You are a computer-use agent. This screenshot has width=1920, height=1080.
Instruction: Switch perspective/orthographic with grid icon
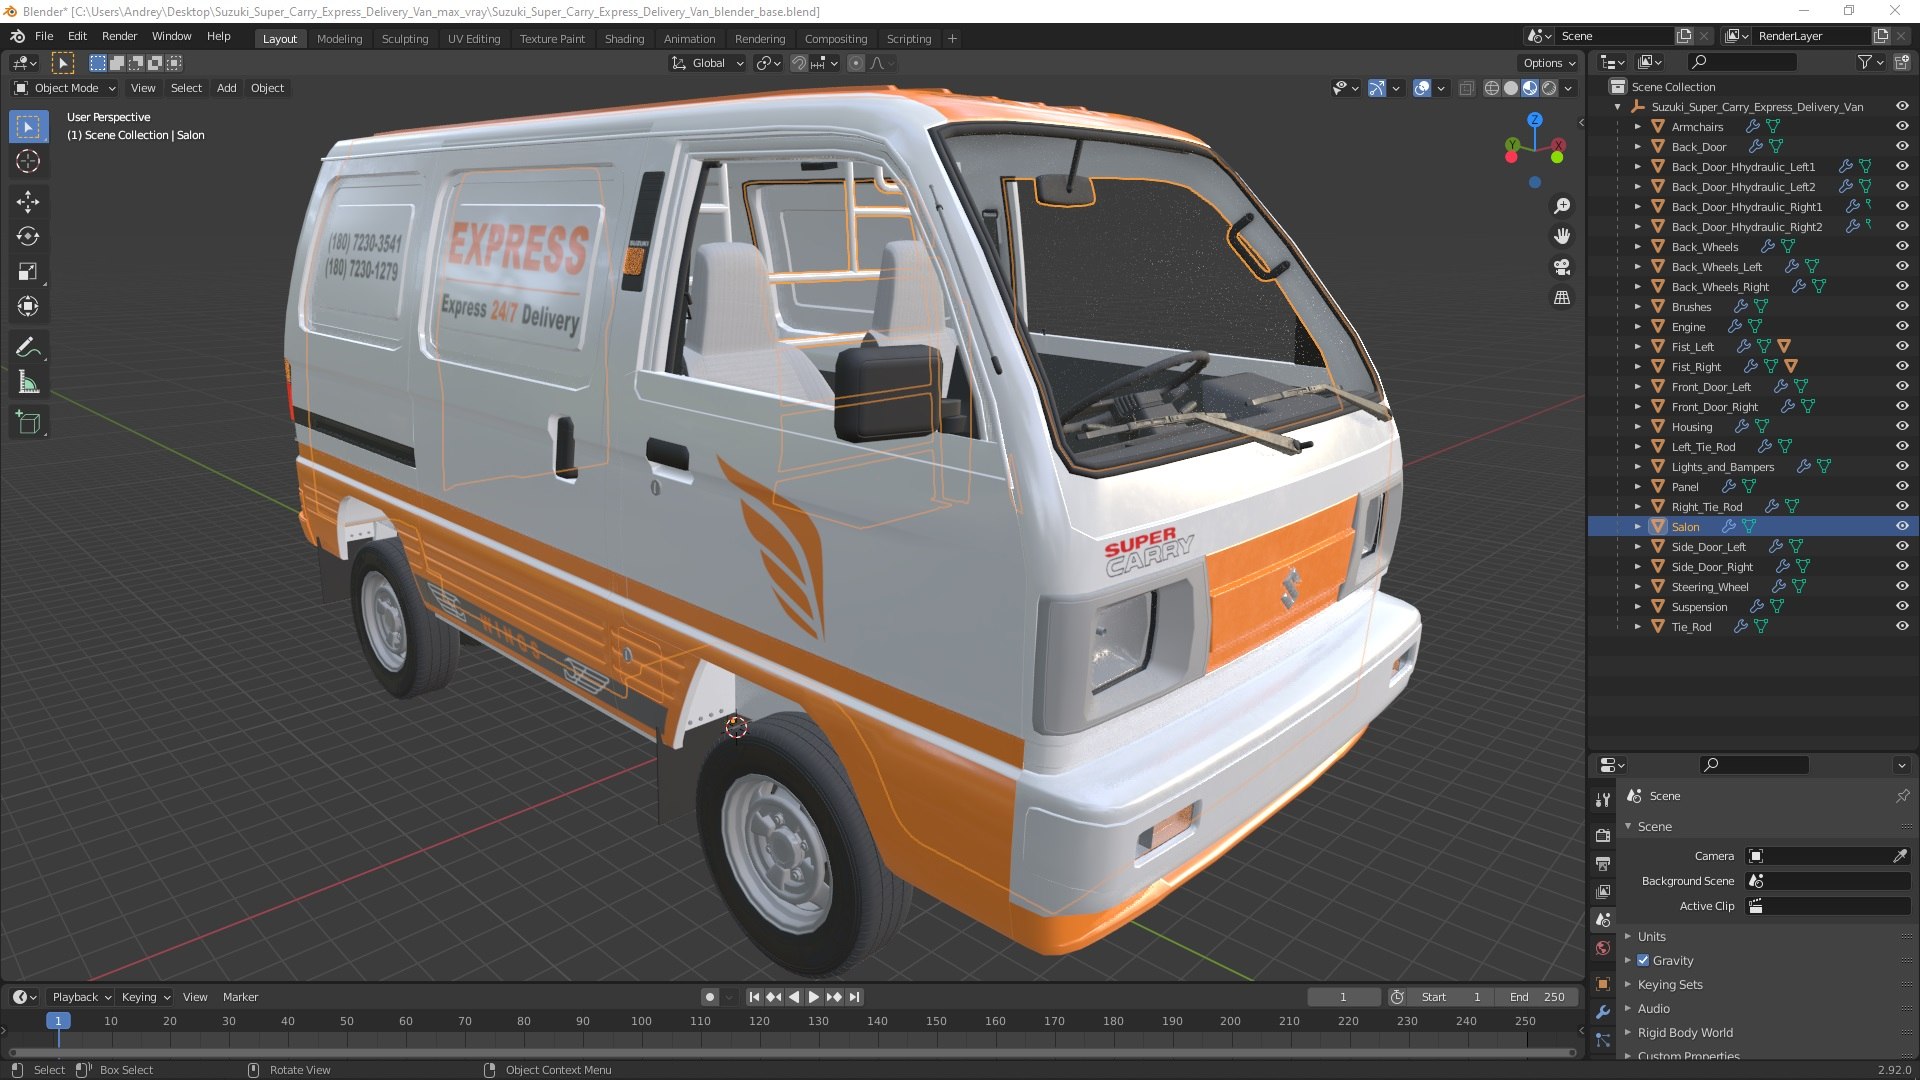pos(1561,298)
